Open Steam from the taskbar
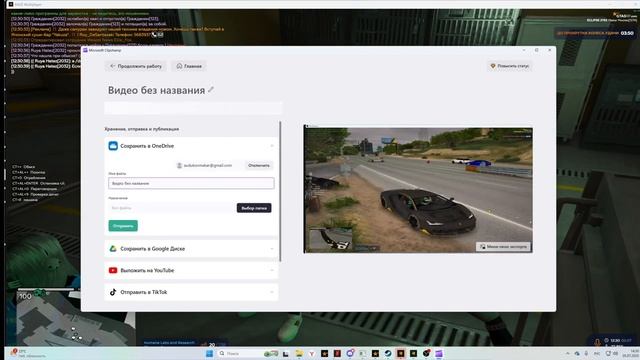Screen dimensions: 640x360 click(x=388, y=353)
